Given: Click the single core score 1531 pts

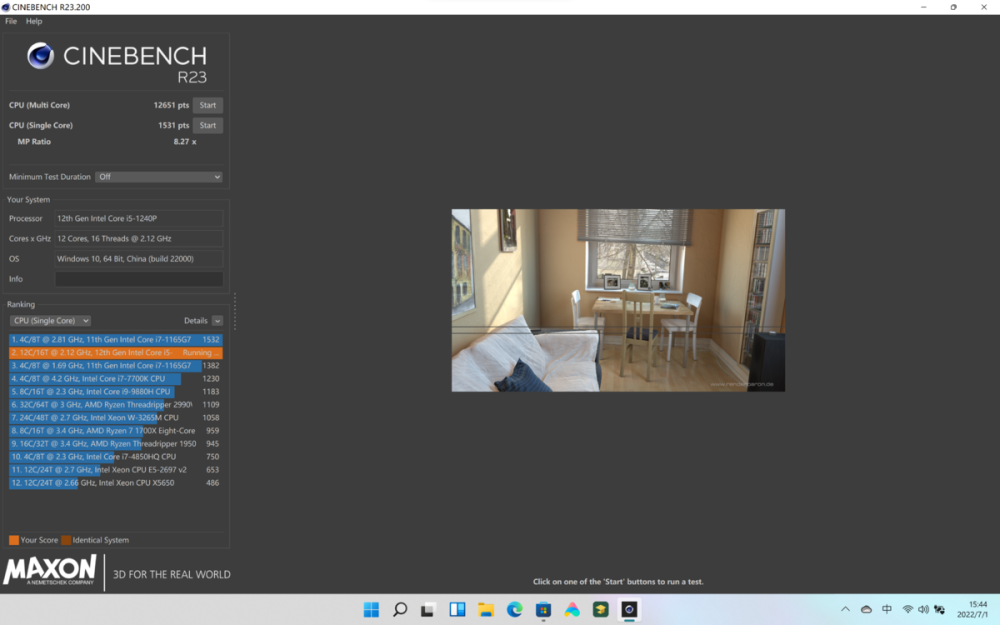Looking at the screenshot, I should coord(173,126).
